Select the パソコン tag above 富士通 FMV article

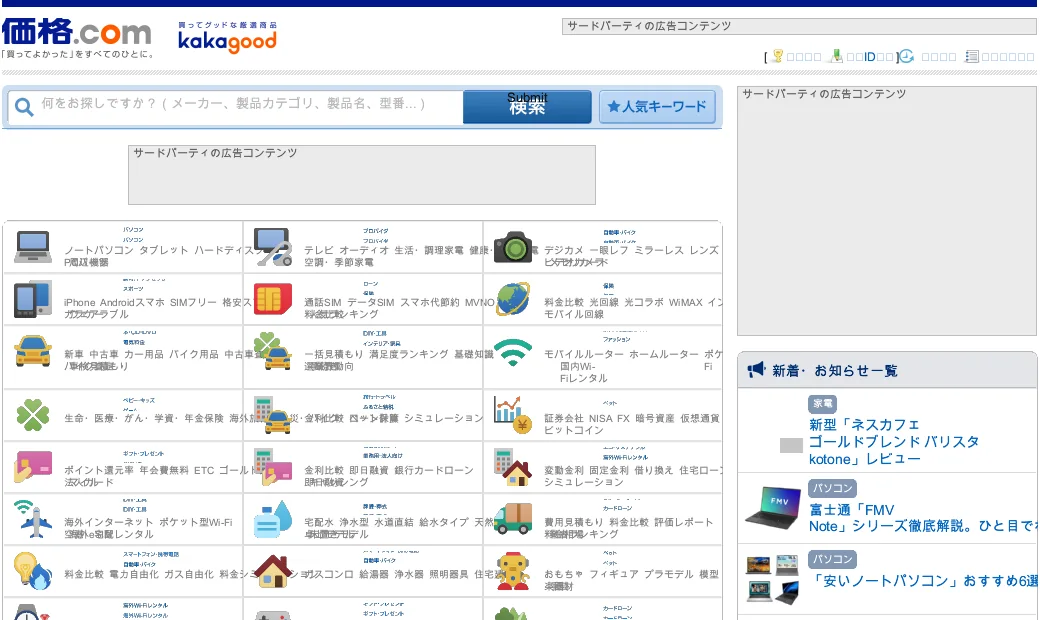pyautogui.click(x=832, y=488)
